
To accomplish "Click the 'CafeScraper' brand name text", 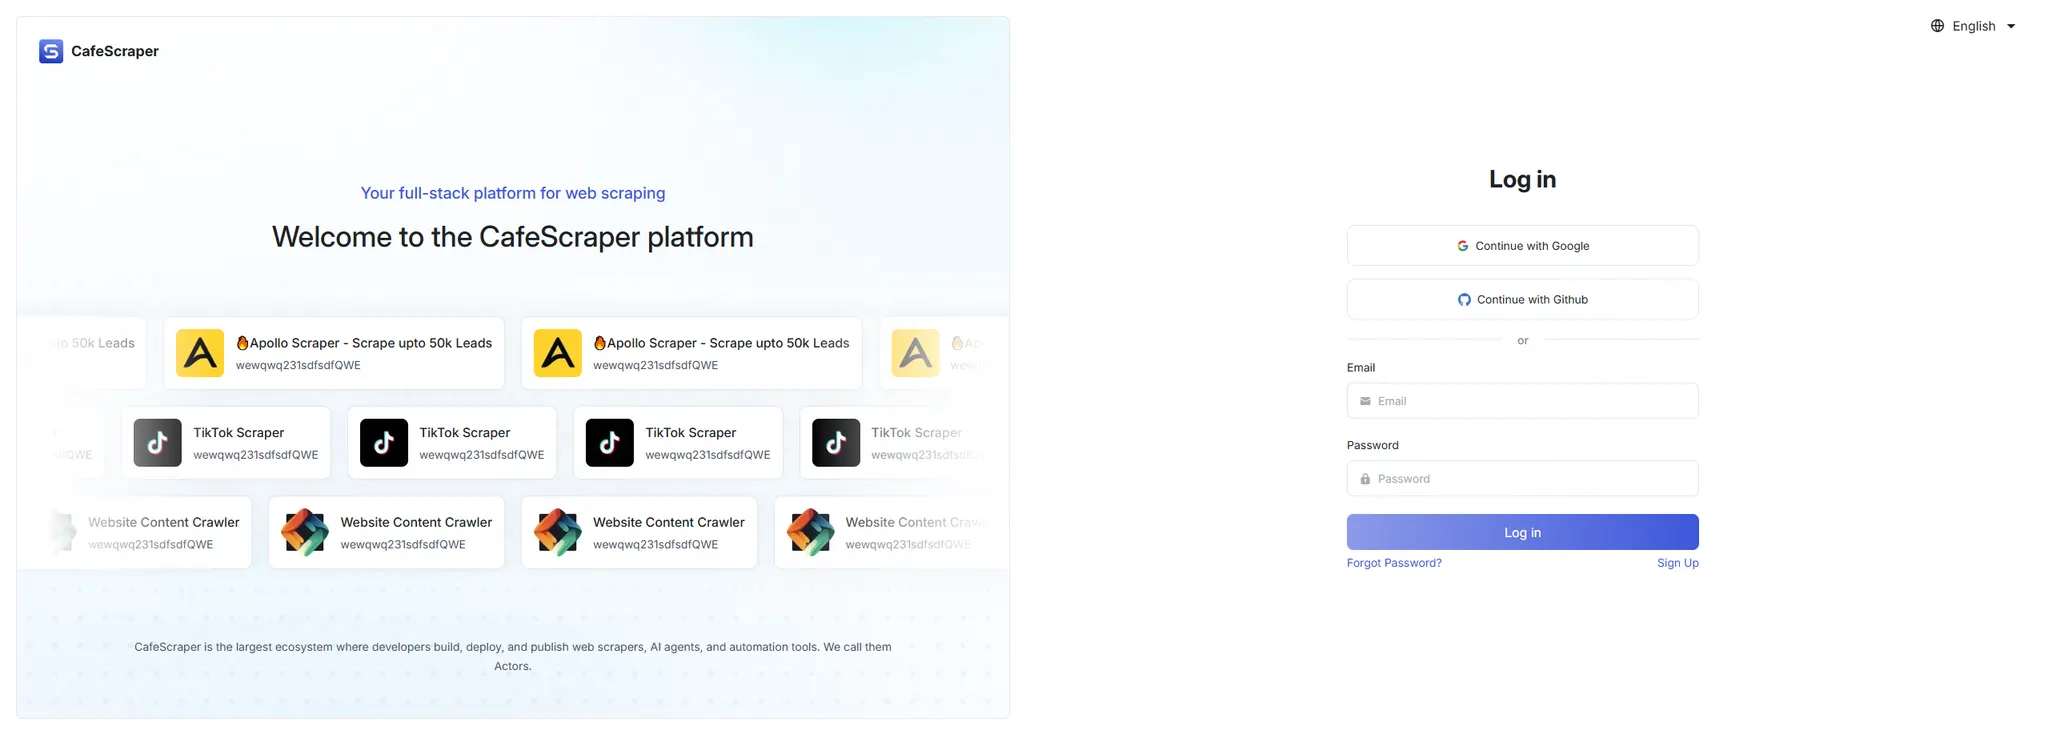I will [x=115, y=51].
